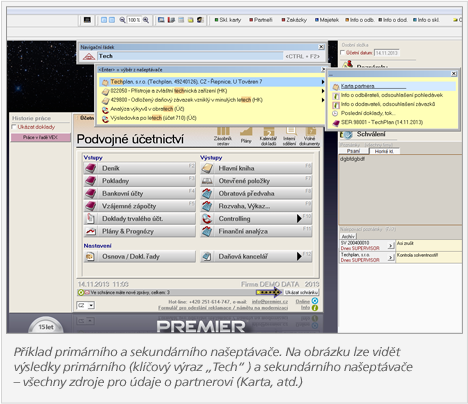The height and width of the screenshot is (404, 468).
Task: Select Techplan, s.r.o. suggestion row
Action: (212, 82)
